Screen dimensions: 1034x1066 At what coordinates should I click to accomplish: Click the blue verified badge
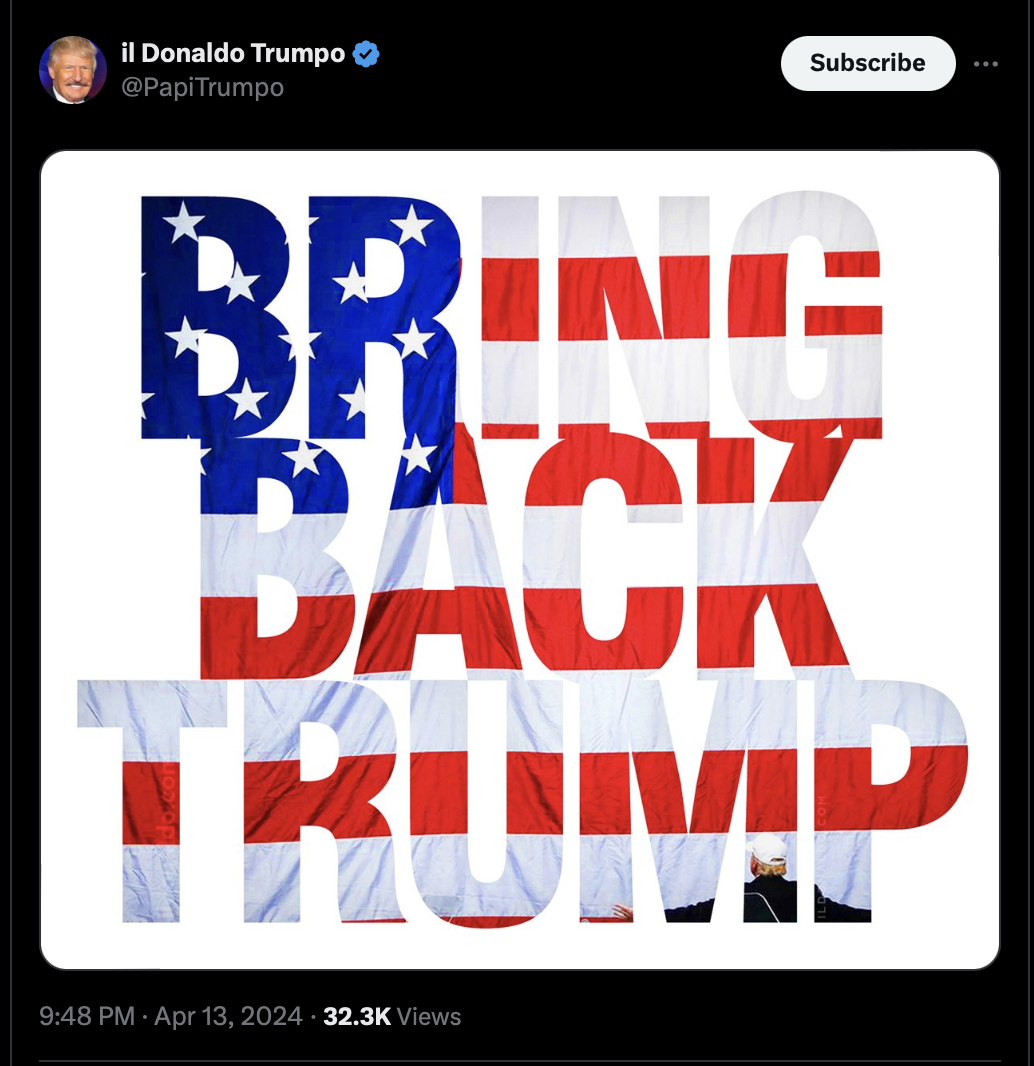tap(366, 54)
